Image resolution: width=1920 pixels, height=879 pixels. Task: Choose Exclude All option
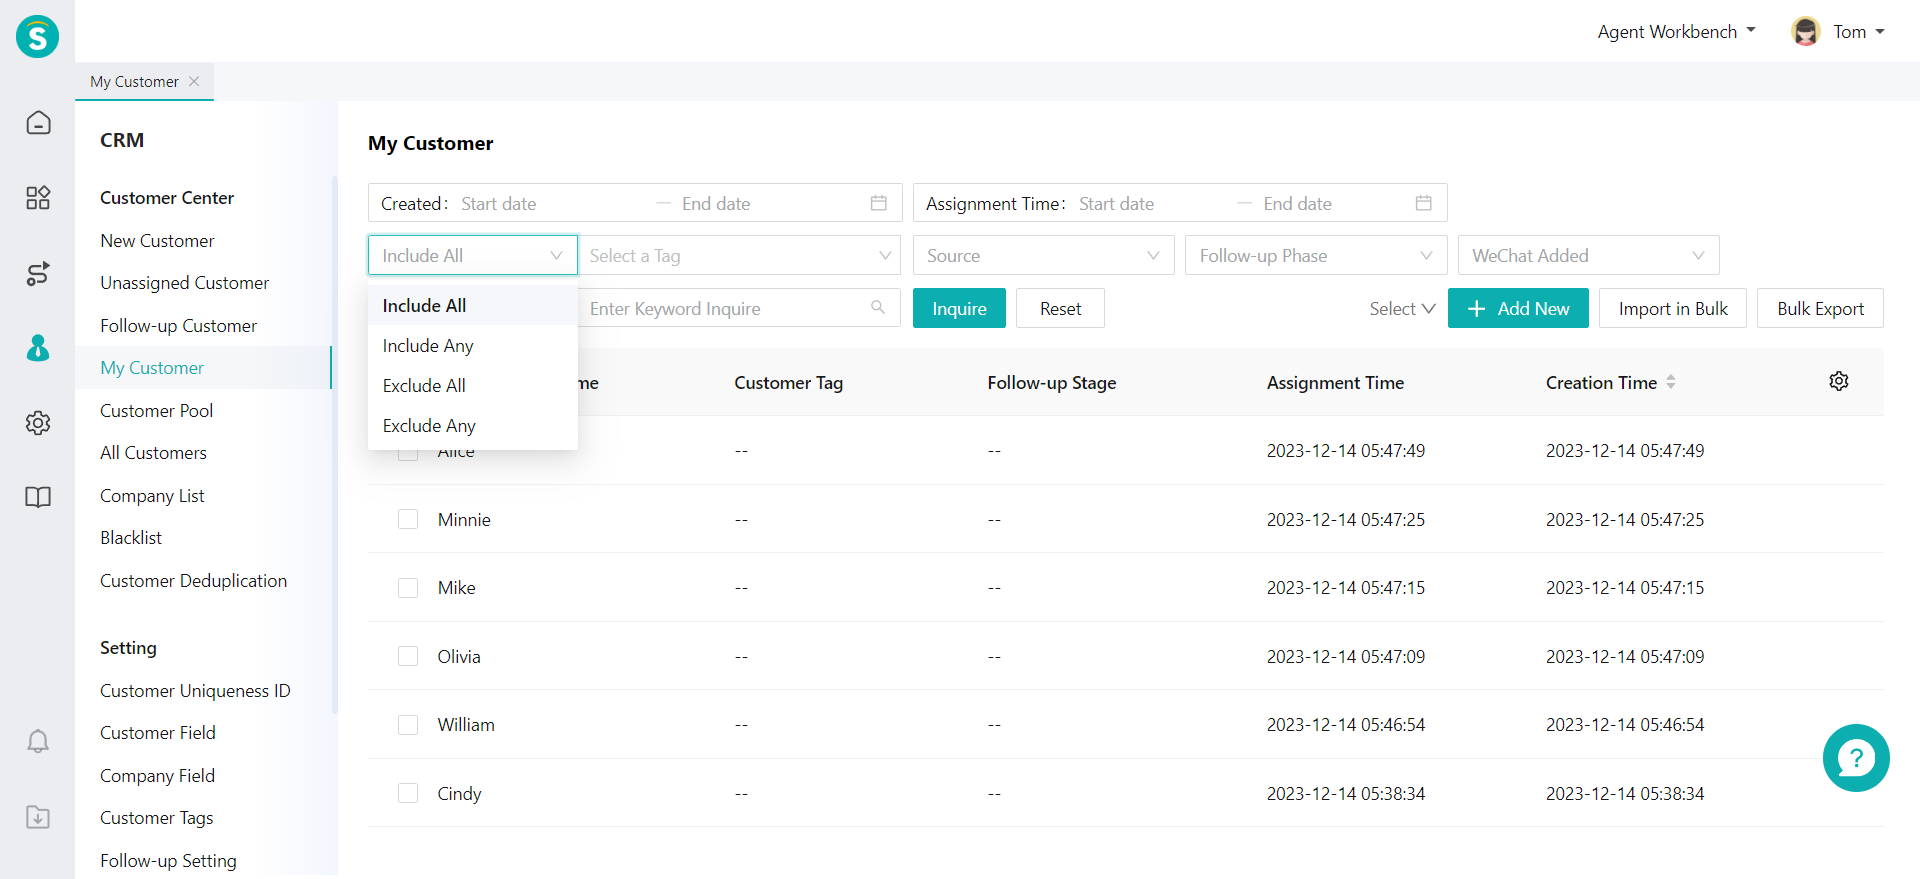473,385
